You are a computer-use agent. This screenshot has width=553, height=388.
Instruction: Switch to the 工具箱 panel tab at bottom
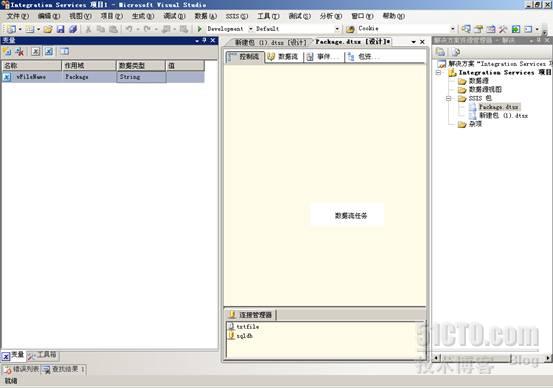(x=42, y=355)
